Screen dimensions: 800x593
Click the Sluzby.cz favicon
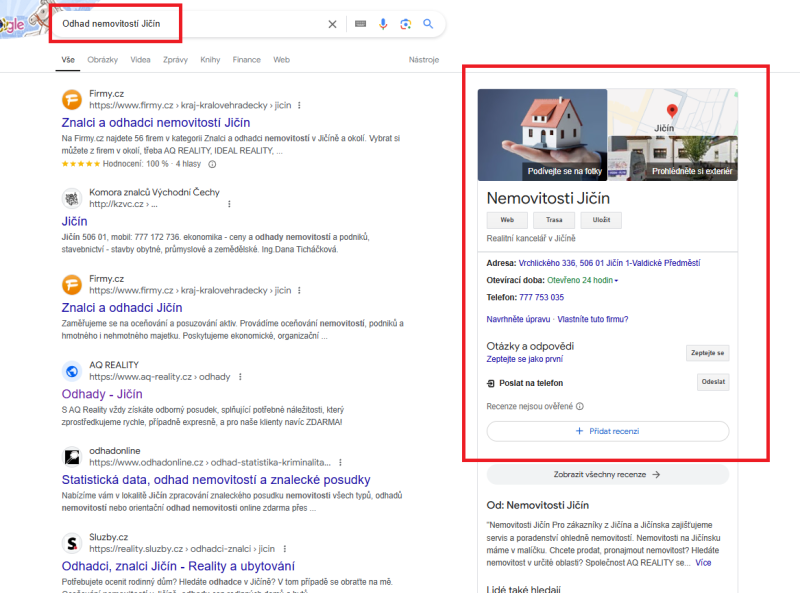click(x=72, y=543)
